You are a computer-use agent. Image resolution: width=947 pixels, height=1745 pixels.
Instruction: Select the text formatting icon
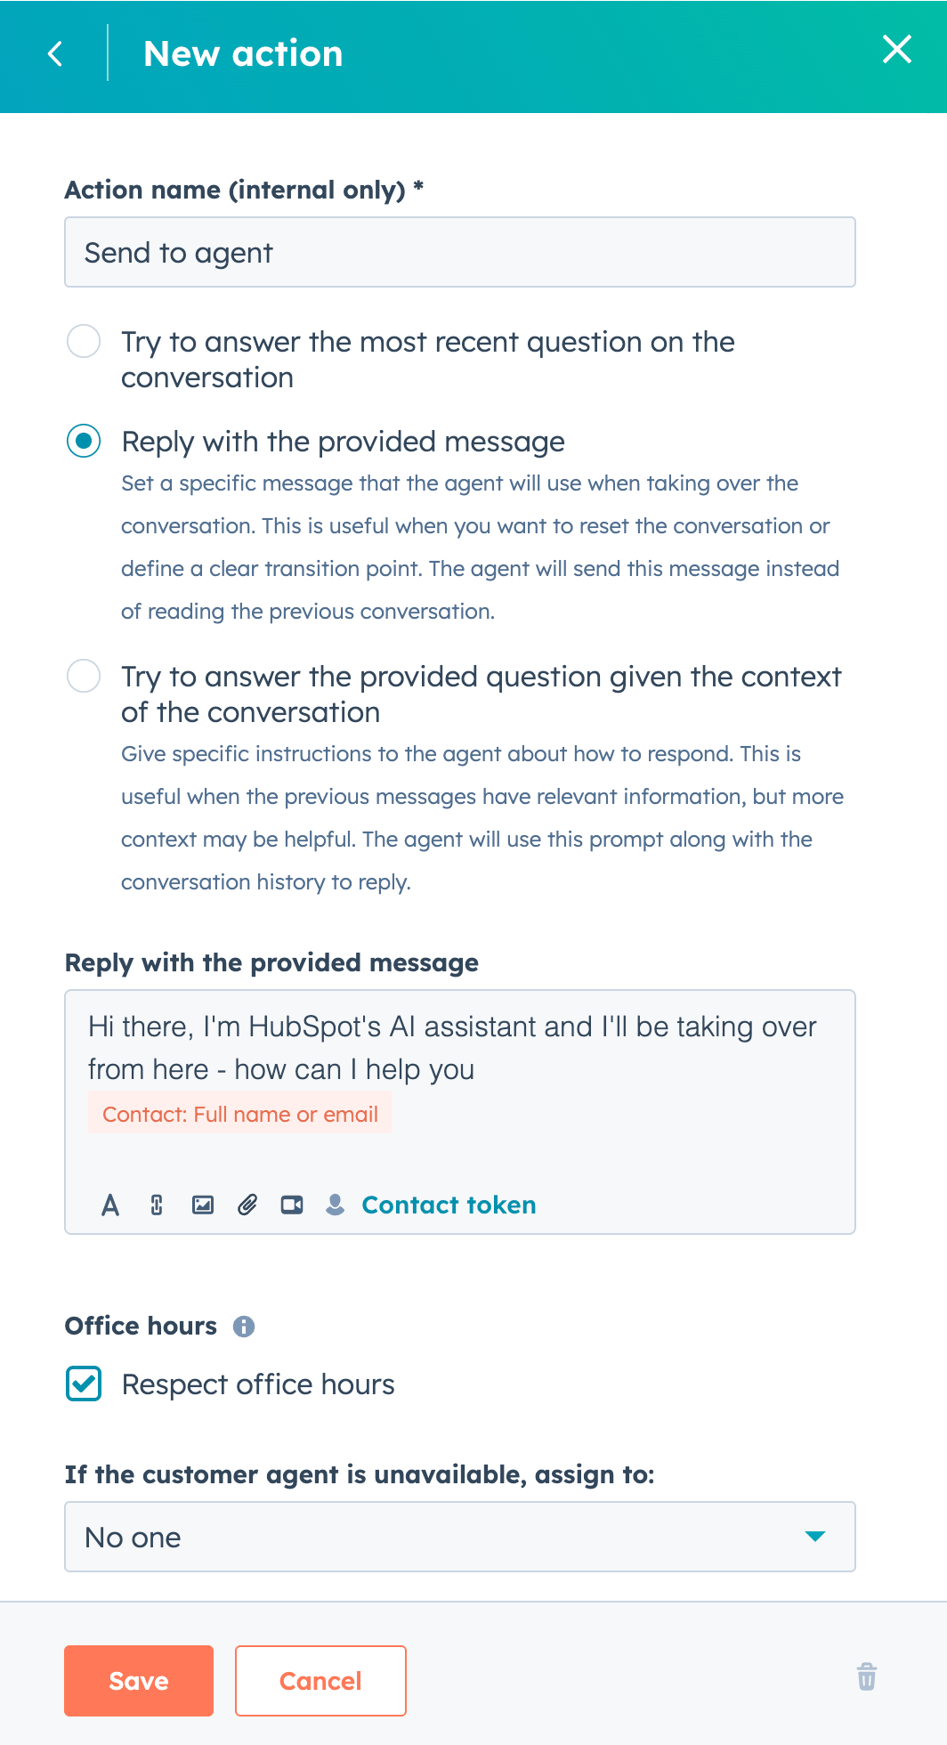110,1205
